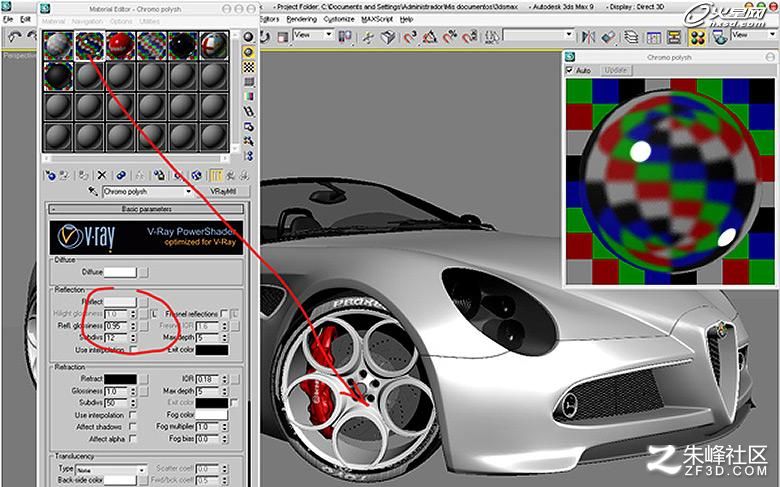Open Material Editor Options icon
This screenshot has height=487, width=780.
[249, 127]
